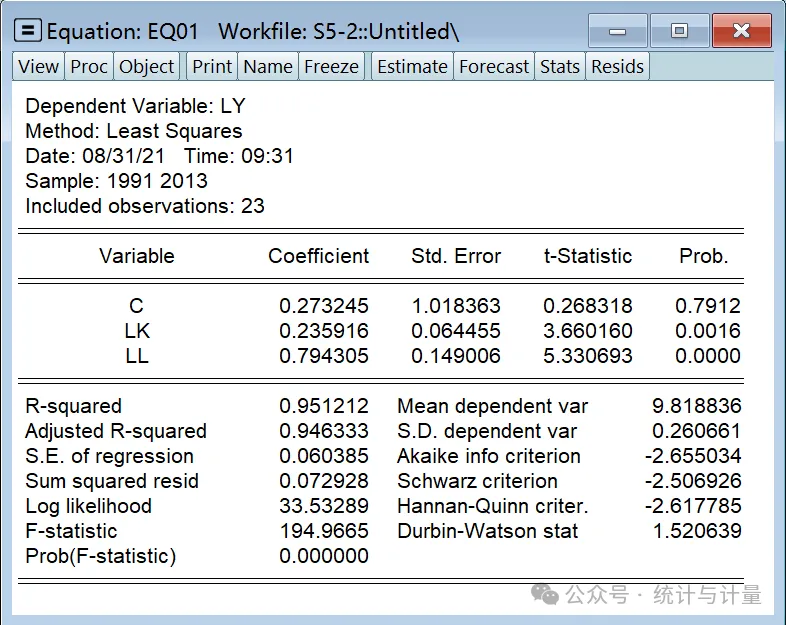Close the EQ01 equation window
The width and height of the screenshot is (786, 625).
coord(741,31)
